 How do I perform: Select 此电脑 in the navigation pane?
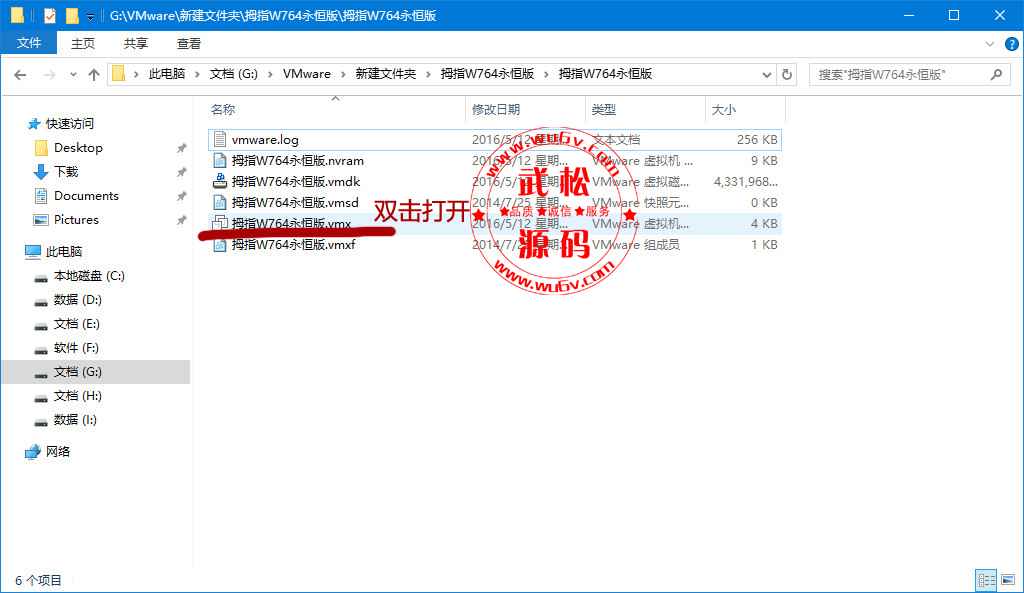pos(63,251)
